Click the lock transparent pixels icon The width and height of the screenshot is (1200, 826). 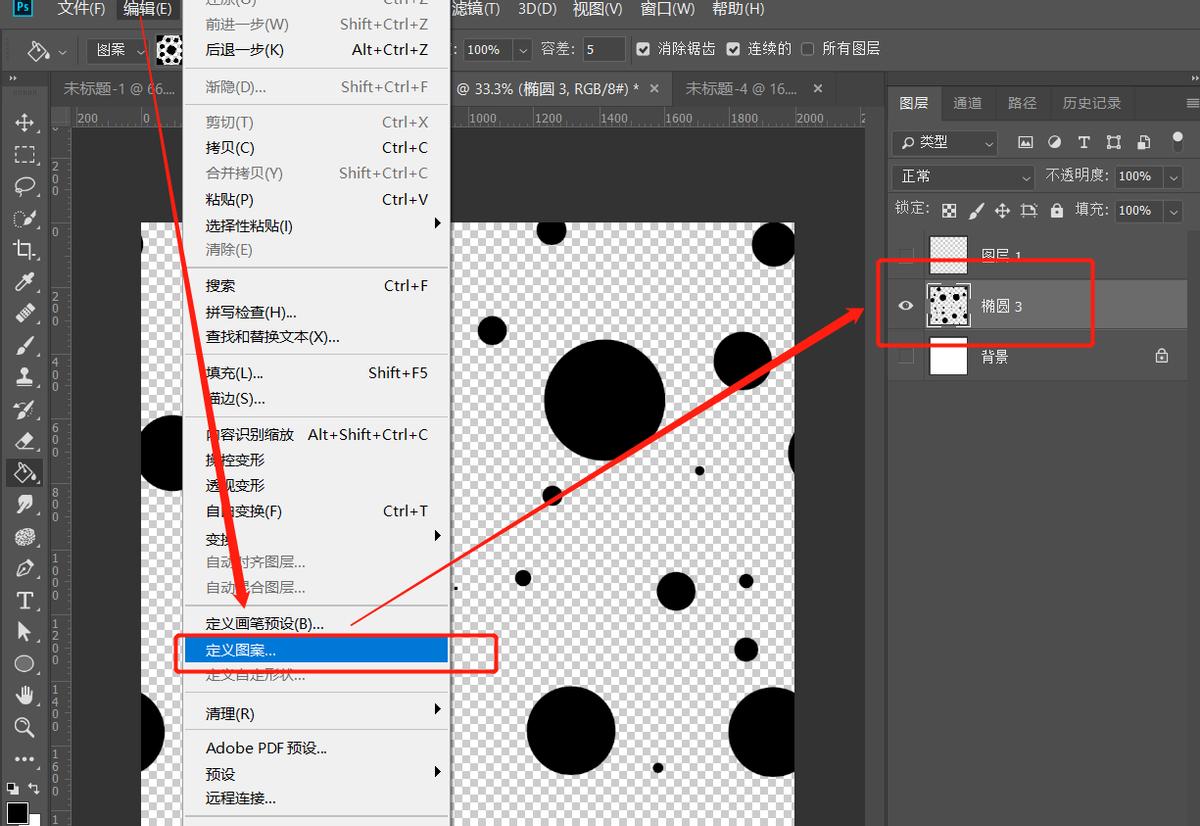949,211
